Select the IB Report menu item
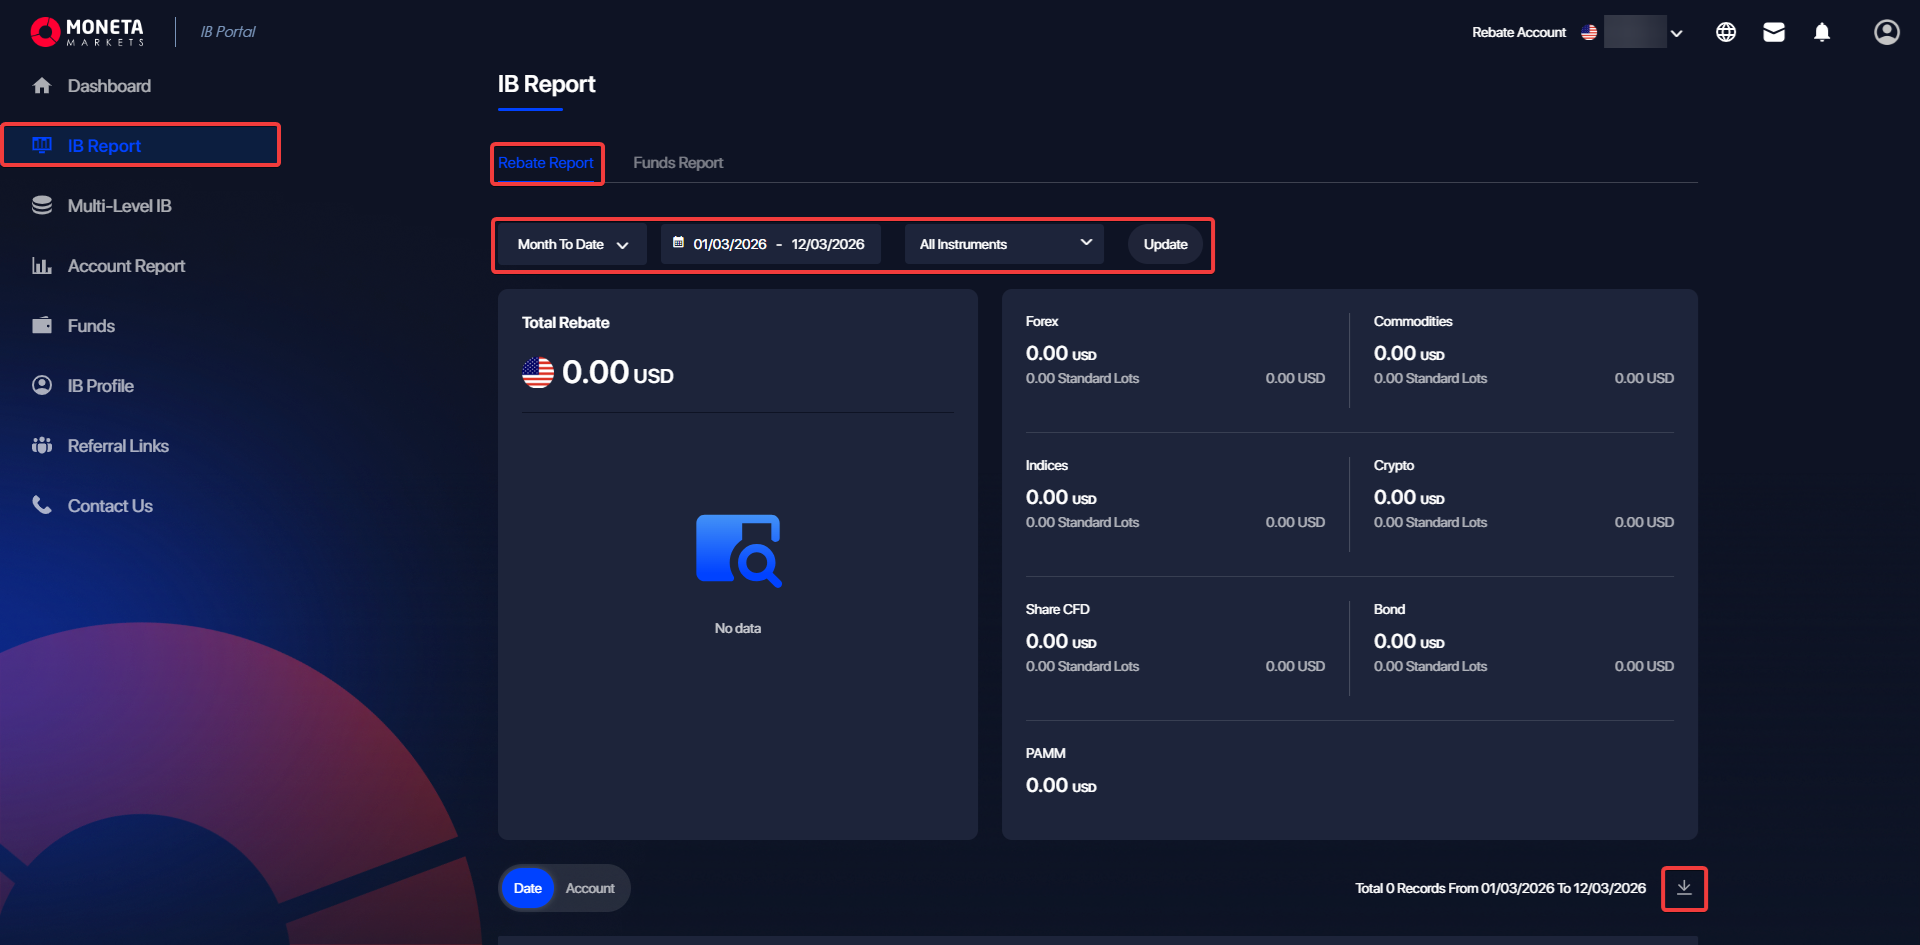This screenshot has height=945, width=1920. pos(140,146)
